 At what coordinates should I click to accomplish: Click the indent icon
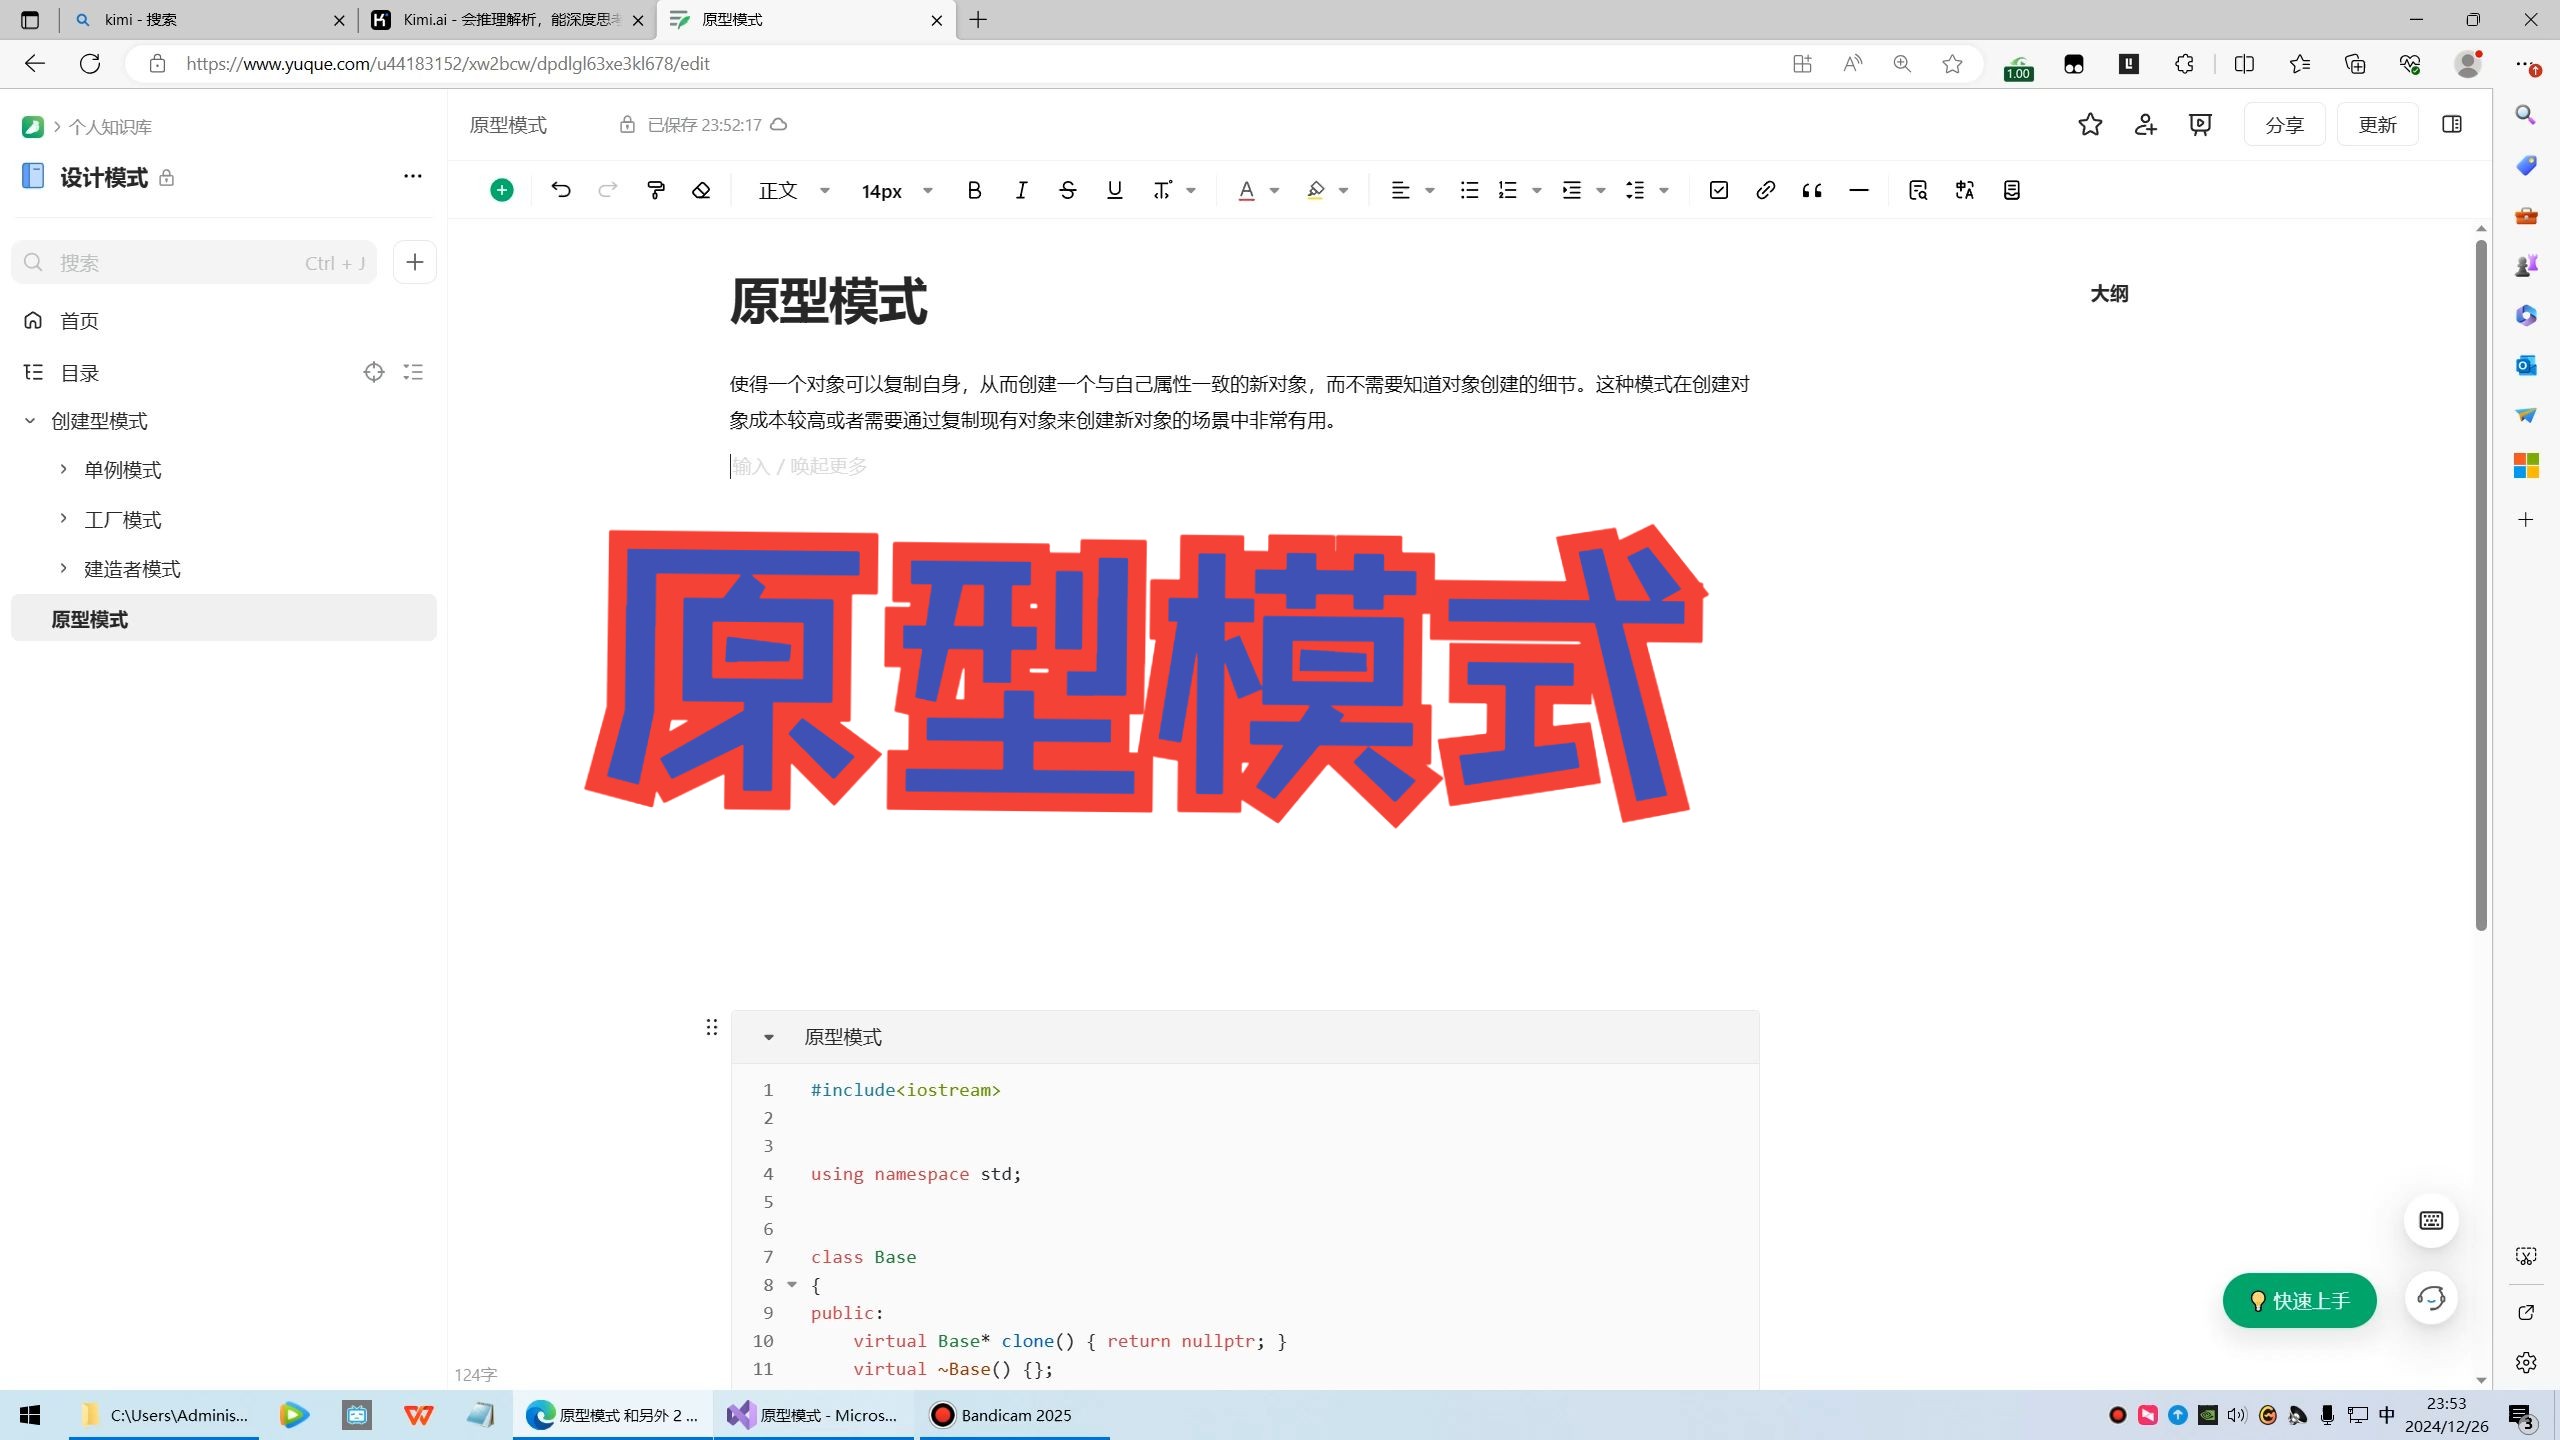coord(1572,190)
